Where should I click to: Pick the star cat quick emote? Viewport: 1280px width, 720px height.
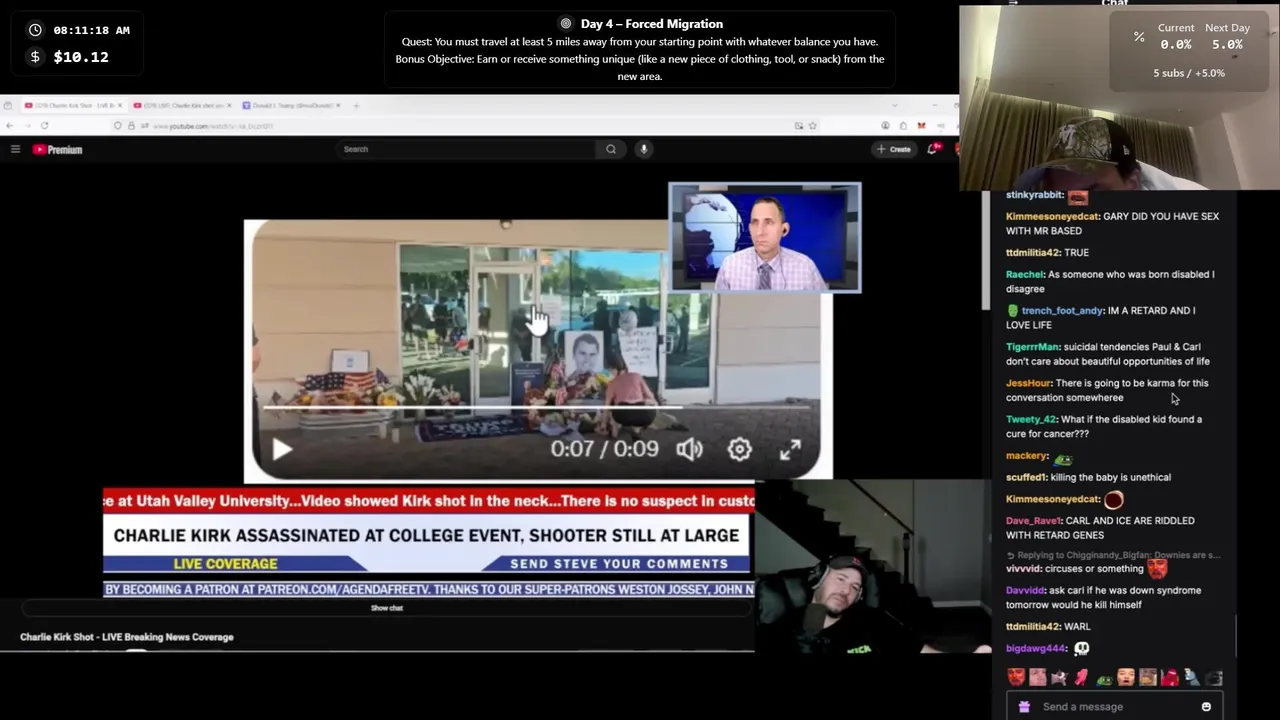click(1058, 678)
